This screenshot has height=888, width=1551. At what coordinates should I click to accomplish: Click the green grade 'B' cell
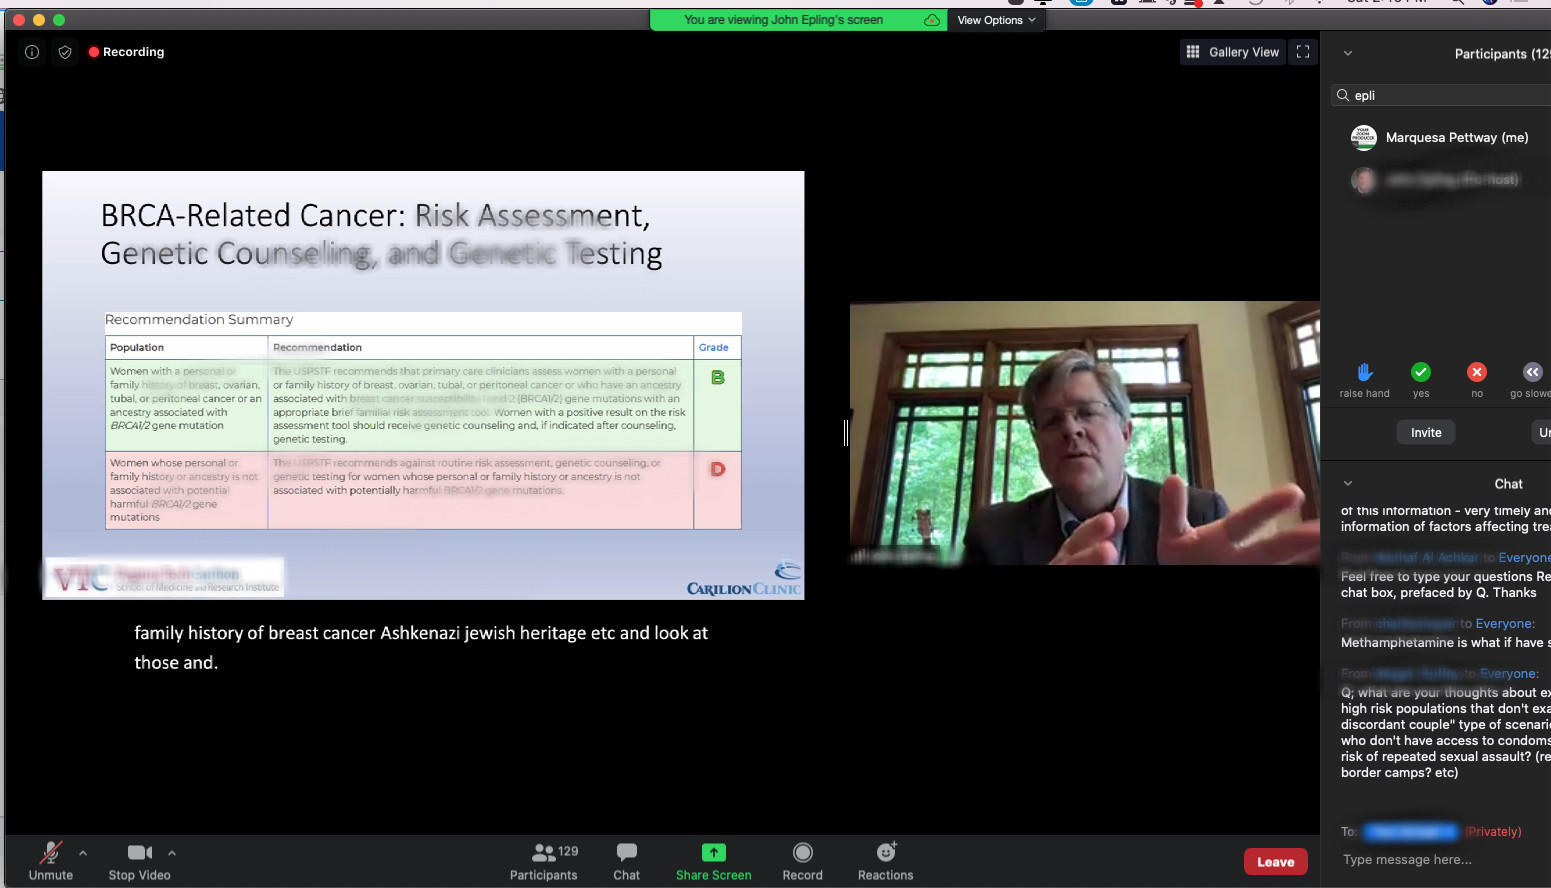tap(717, 405)
